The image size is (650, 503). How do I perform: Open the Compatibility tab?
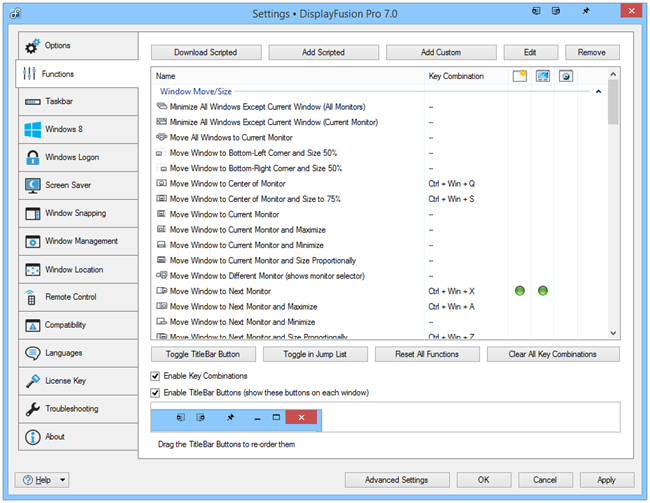tap(78, 325)
